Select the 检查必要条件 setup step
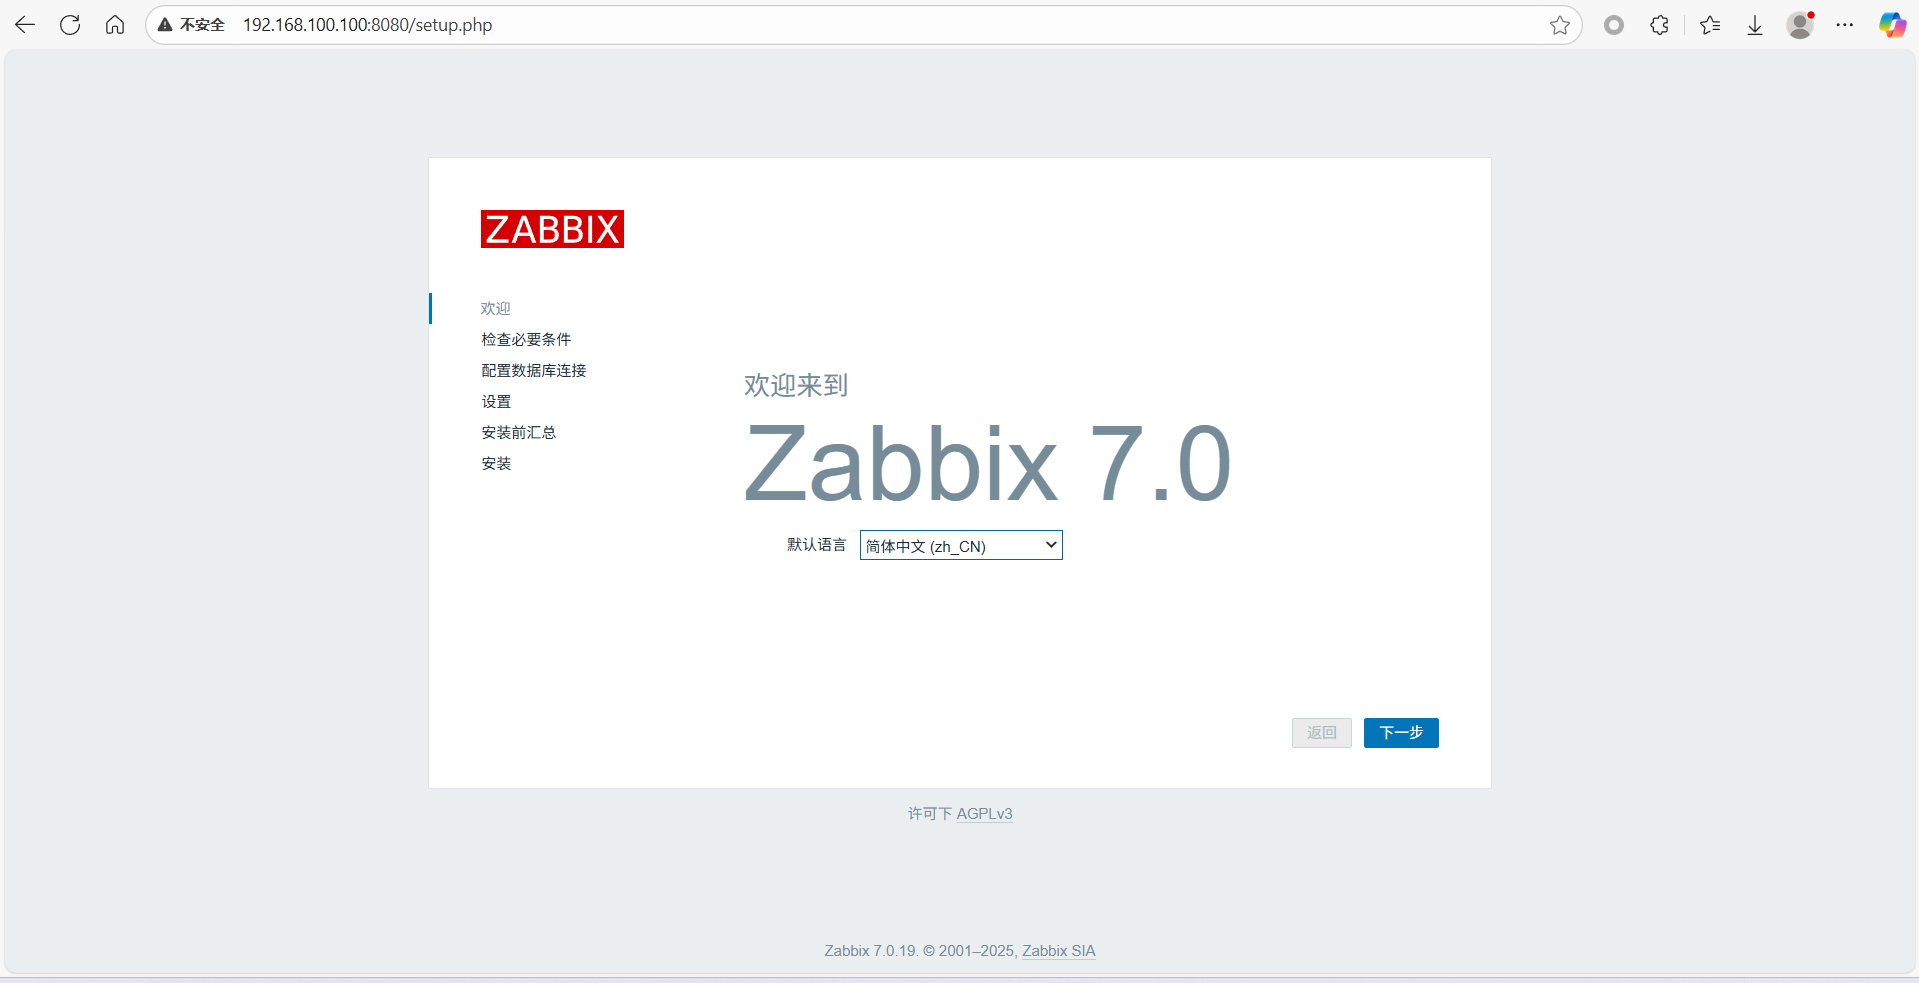 [526, 339]
